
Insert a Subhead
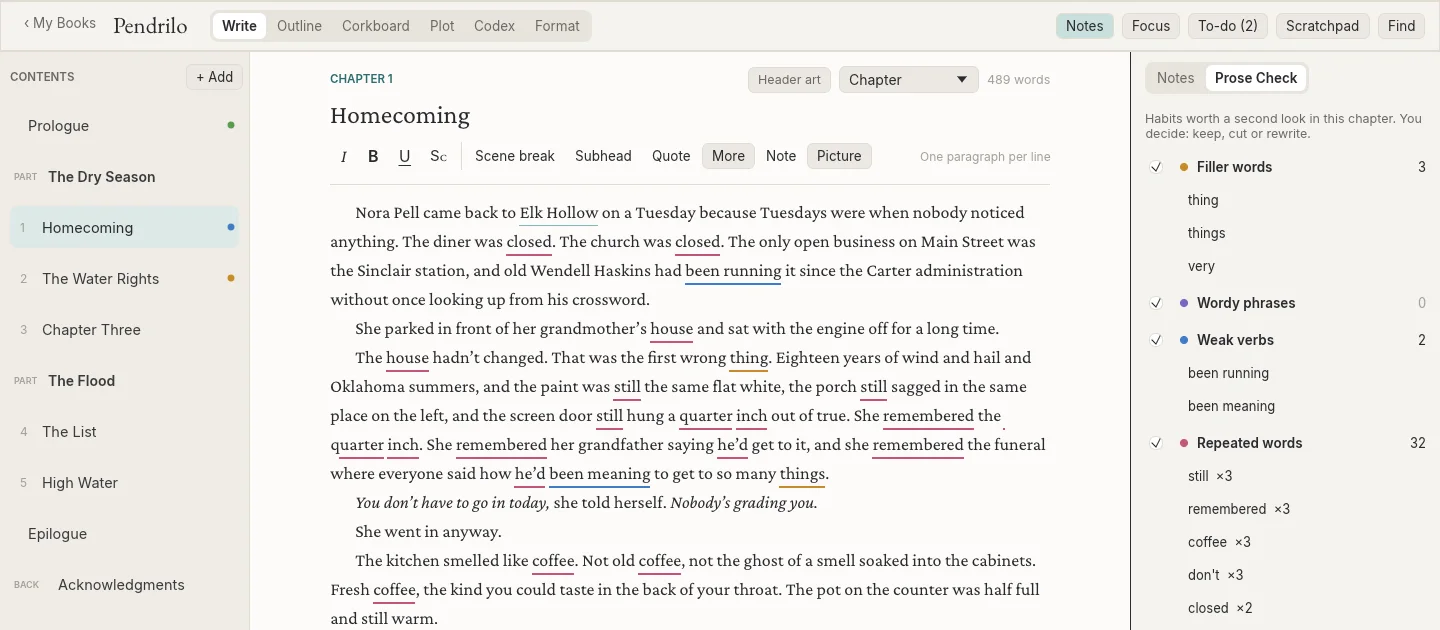tap(603, 156)
